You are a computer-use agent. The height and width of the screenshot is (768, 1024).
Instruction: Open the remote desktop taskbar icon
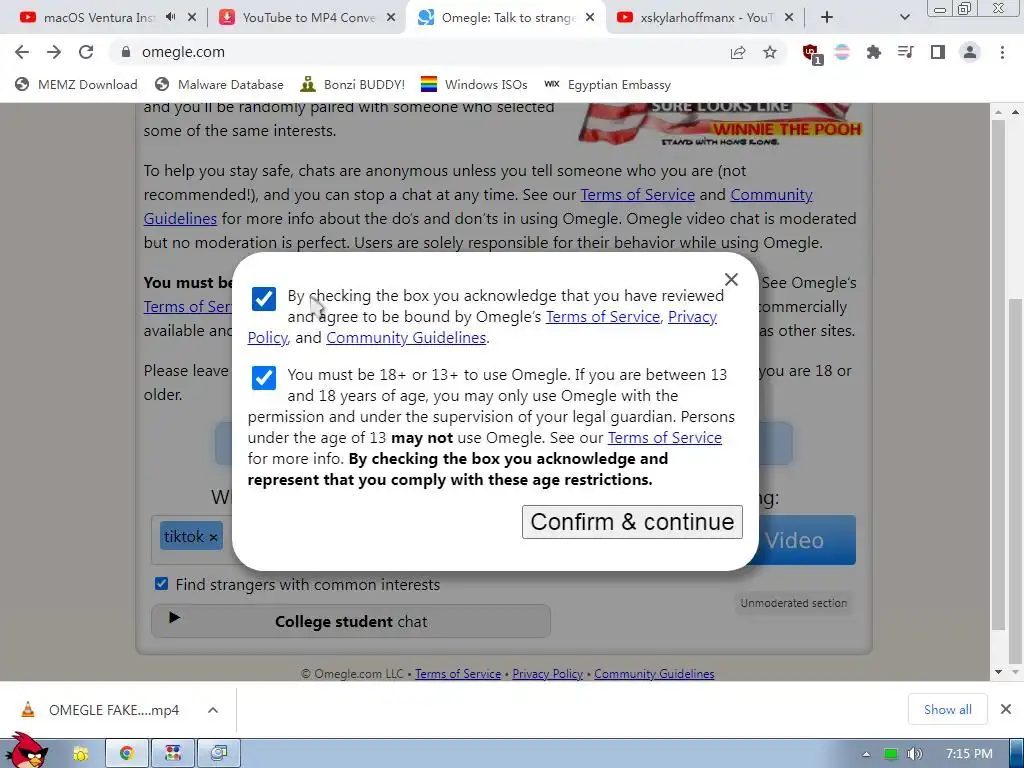(x=219, y=754)
